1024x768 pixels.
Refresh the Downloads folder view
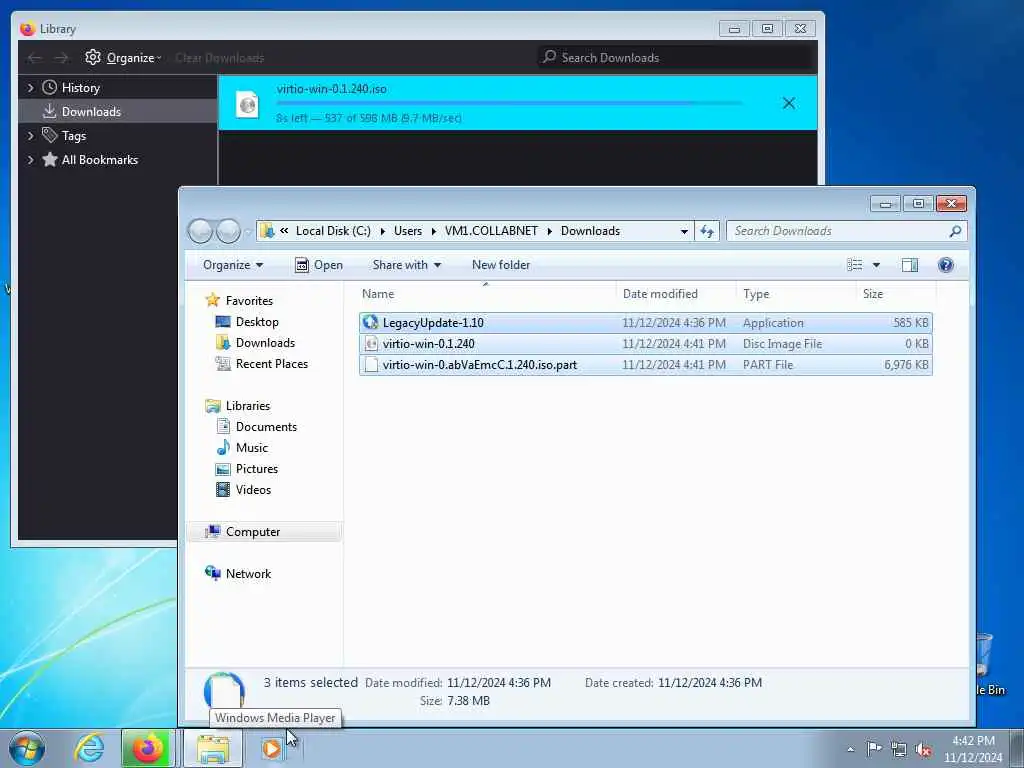click(x=707, y=231)
